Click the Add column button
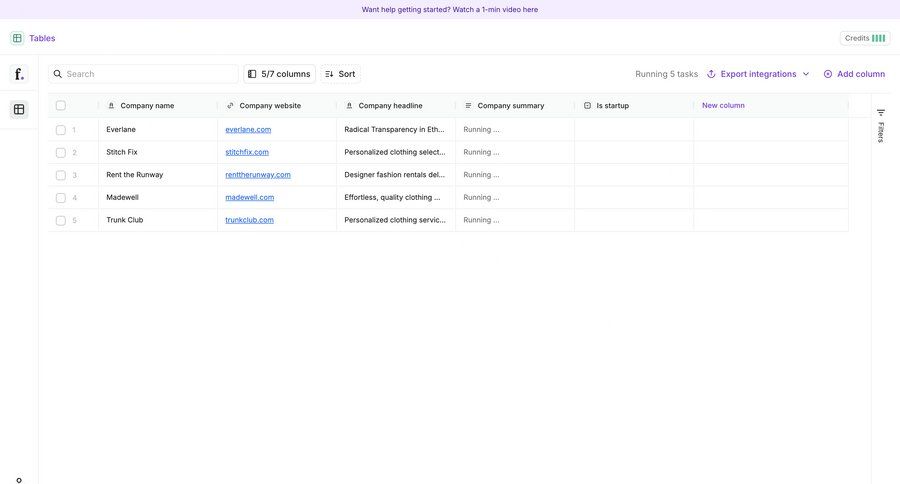This screenshot has width=900, height=484. click(x=854, y=74)
